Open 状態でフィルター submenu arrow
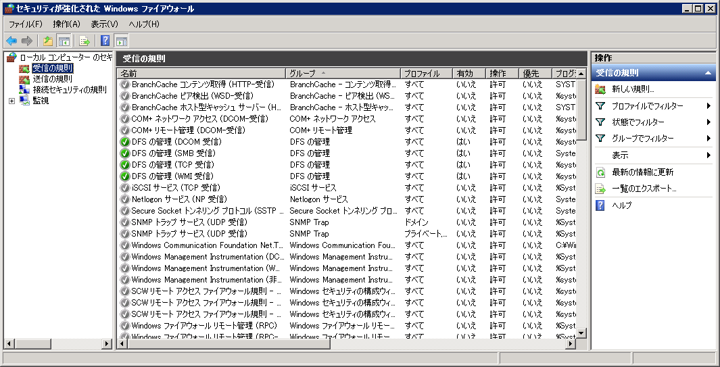This screenshot has height=367, width=720. pos(709,122)
